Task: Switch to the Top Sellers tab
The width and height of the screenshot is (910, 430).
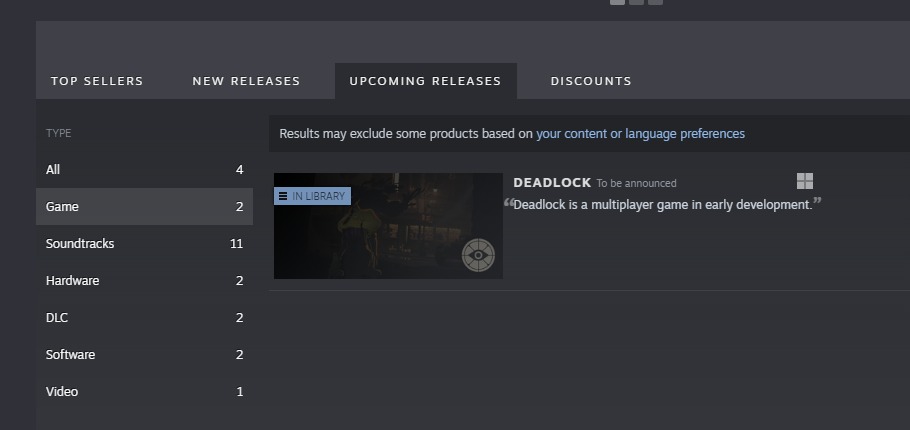Action: (x=97, y=81)
